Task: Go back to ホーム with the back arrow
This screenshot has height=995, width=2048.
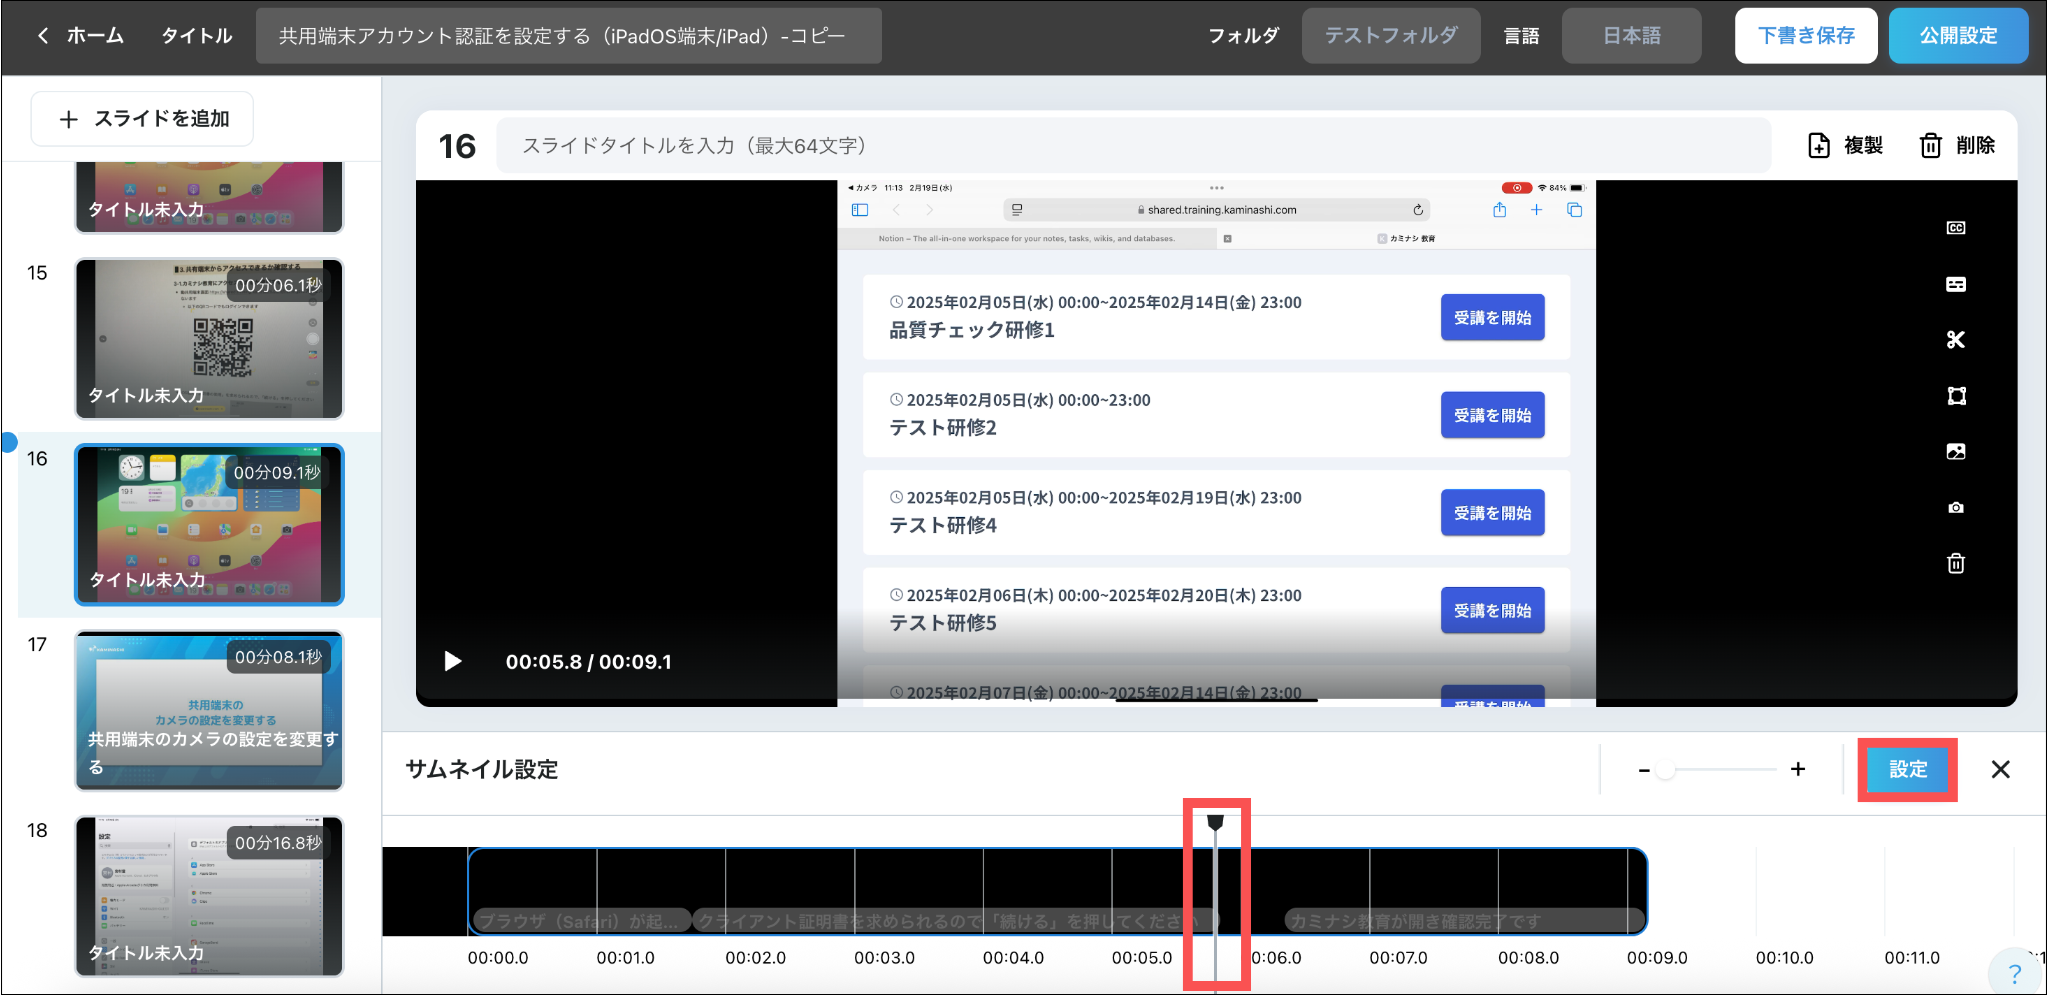Action: click(43, 36)
